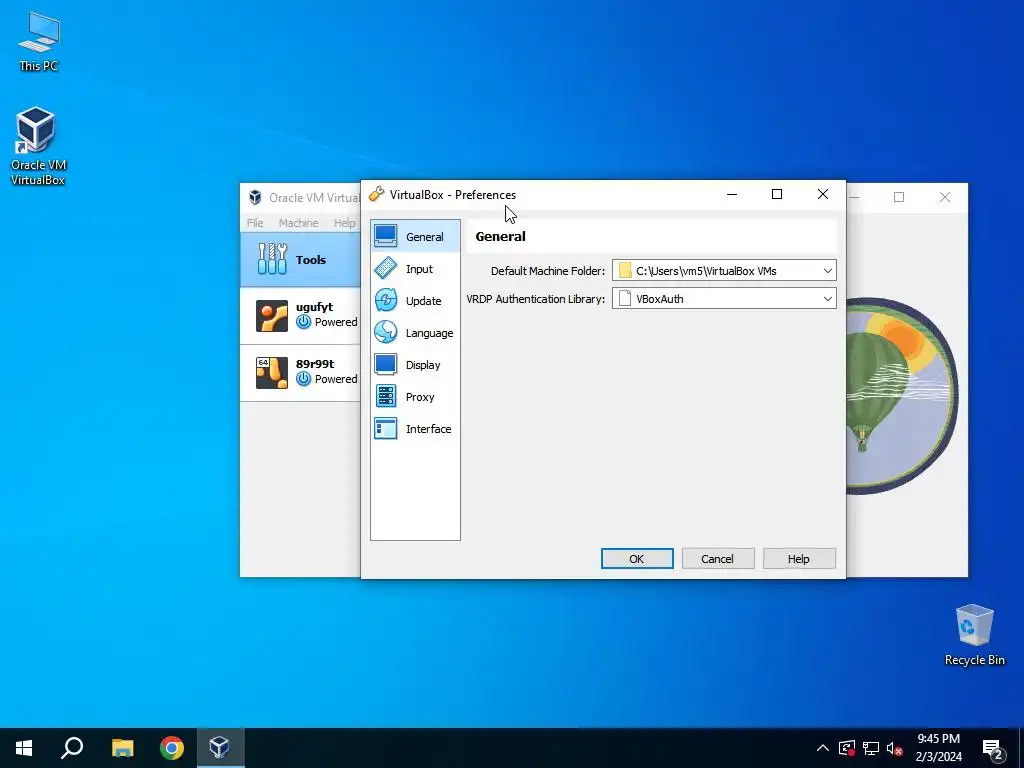The image size is (1024, 768).
Task: Click the VirtualBox taskbar icon
Action: click(219, 748)
